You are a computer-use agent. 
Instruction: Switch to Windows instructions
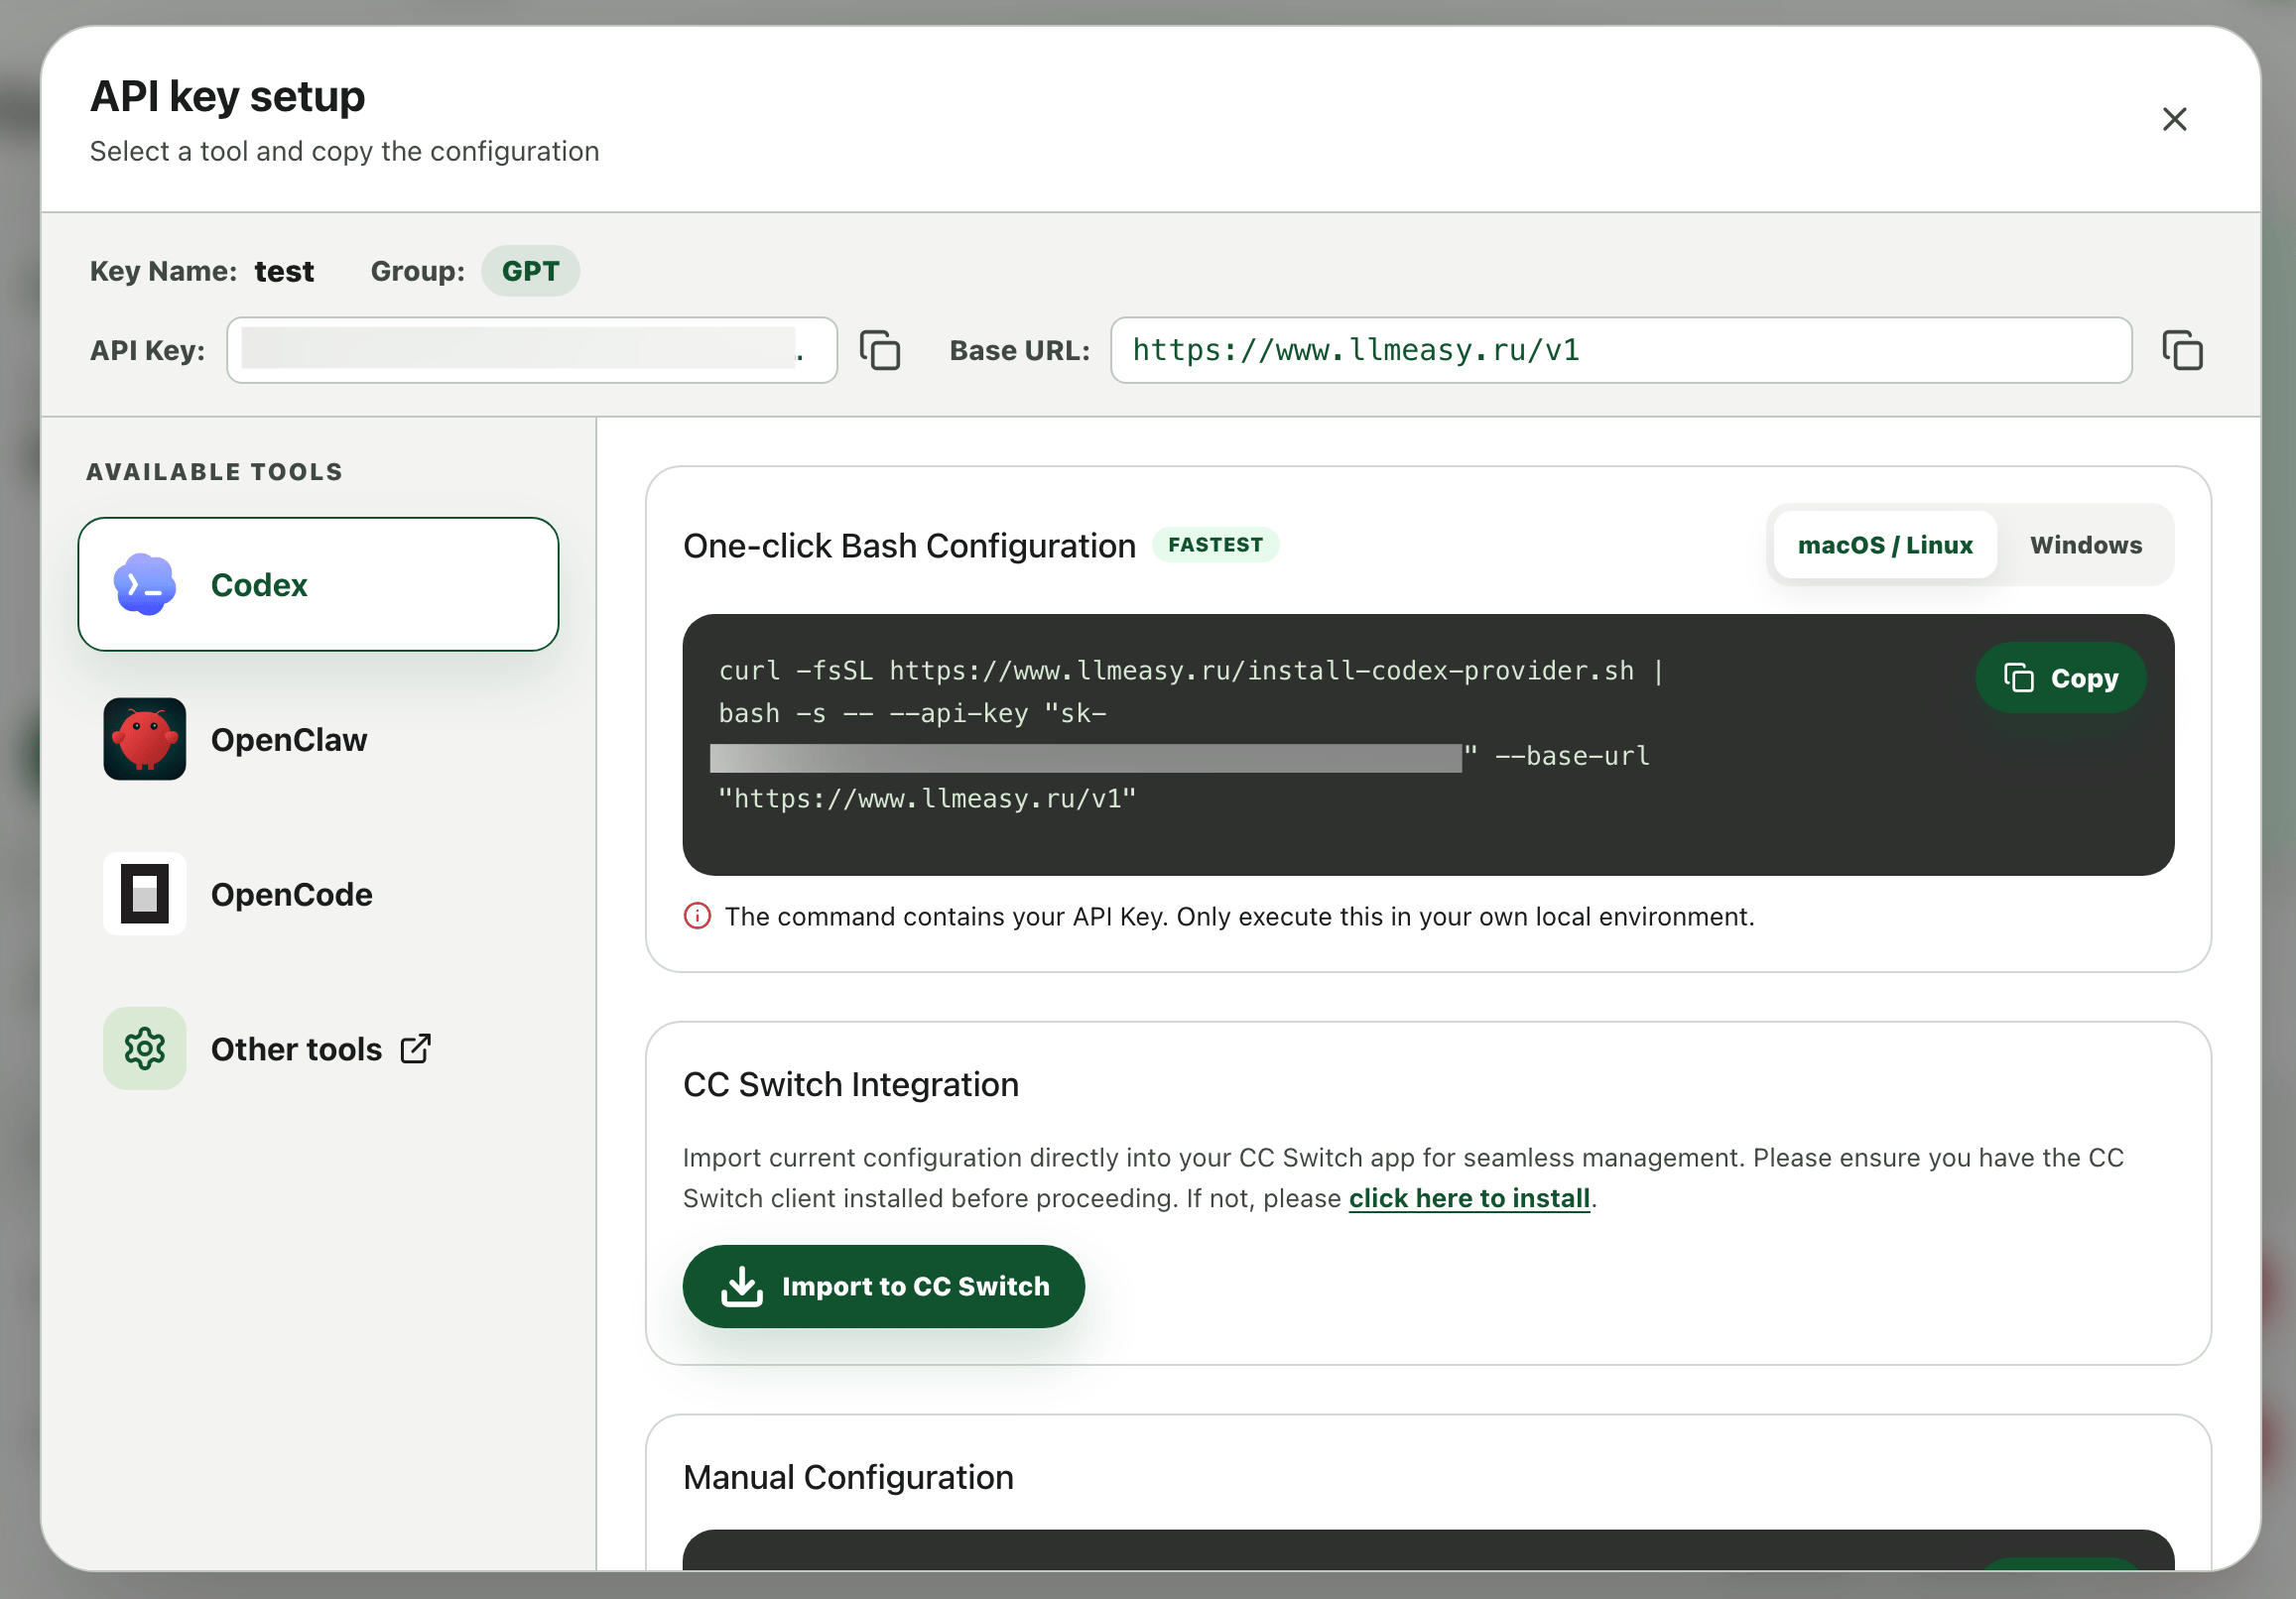(2086, 545)
